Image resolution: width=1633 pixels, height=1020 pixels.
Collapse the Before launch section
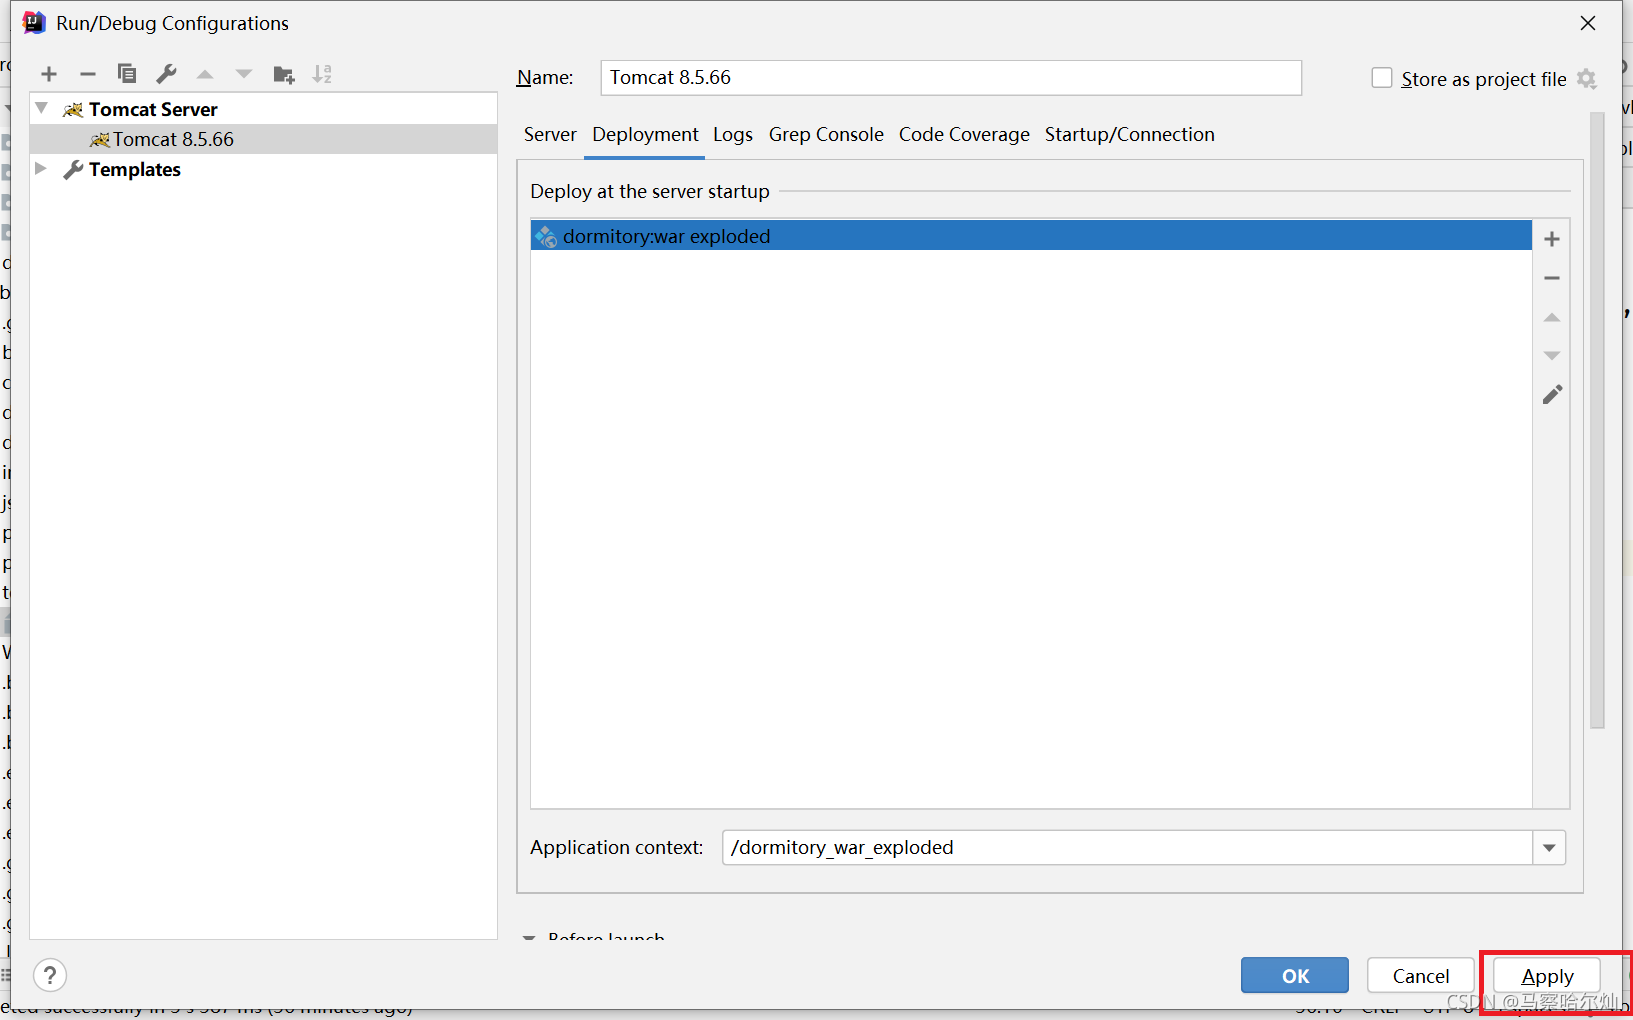pos(529,937)
